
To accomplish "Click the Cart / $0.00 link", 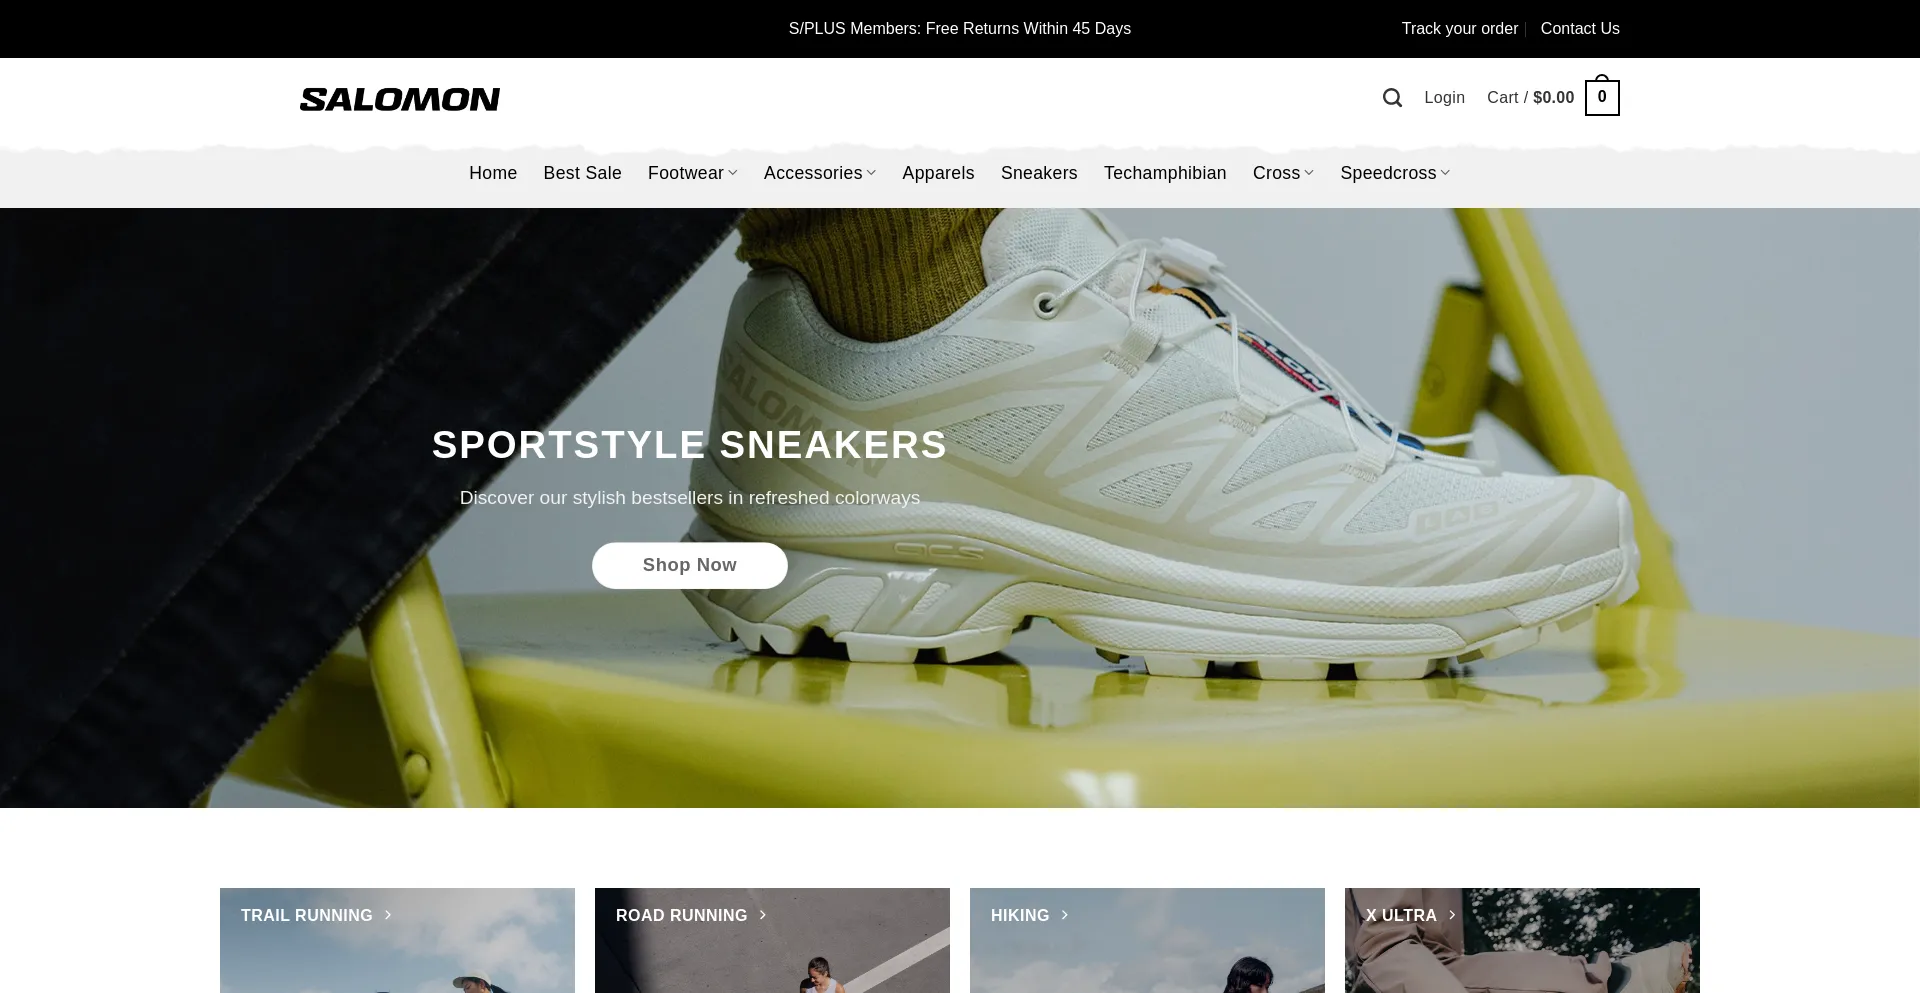I will pyautogui.click(x=1530, y=98).
